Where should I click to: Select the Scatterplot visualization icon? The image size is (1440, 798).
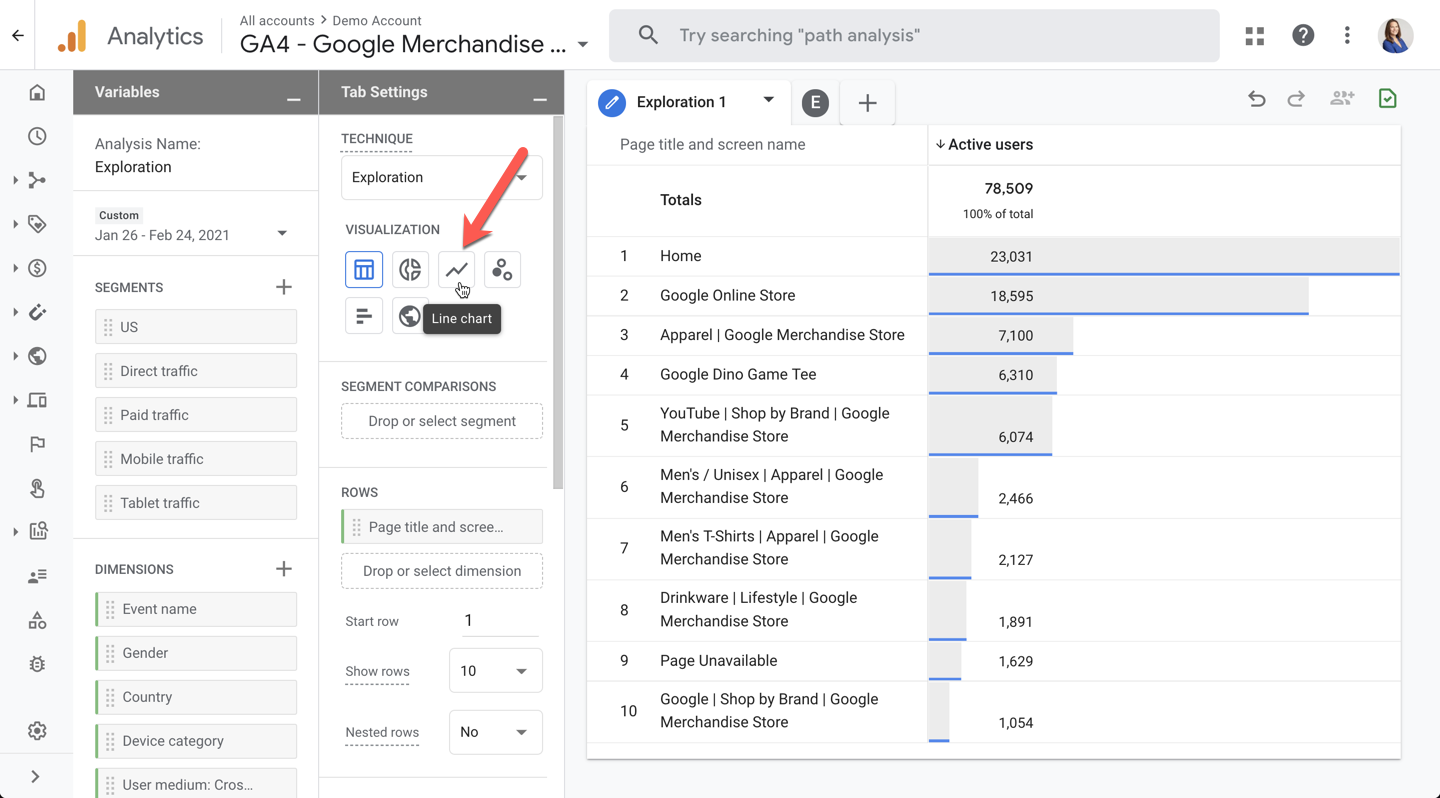point(502,269)
